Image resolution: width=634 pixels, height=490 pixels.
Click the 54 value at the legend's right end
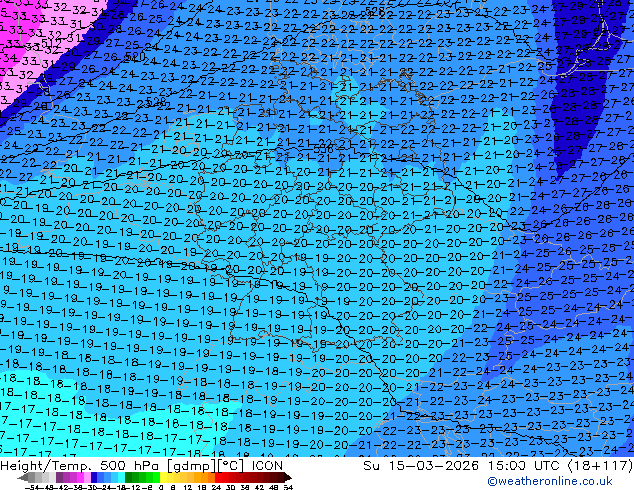pos(288,487)
